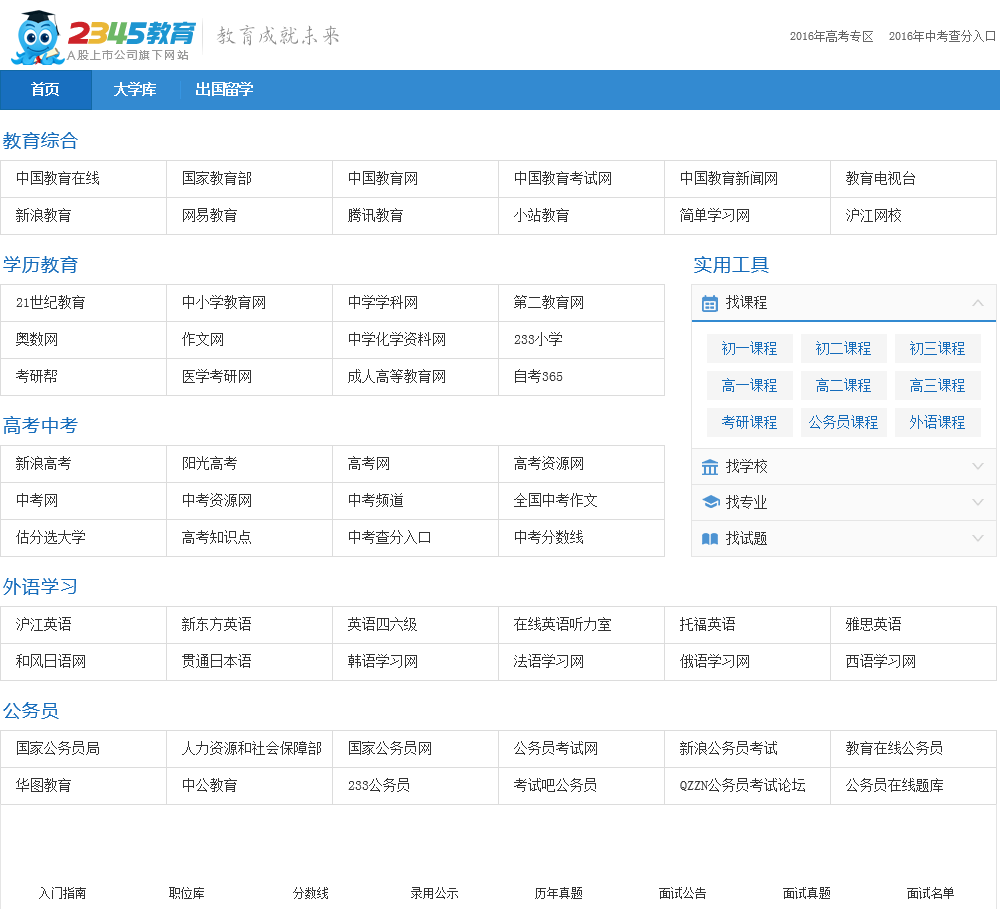1000x909 pixels.
Task: Click the calendar icon beside 找课程
Action: coord(710,303)
